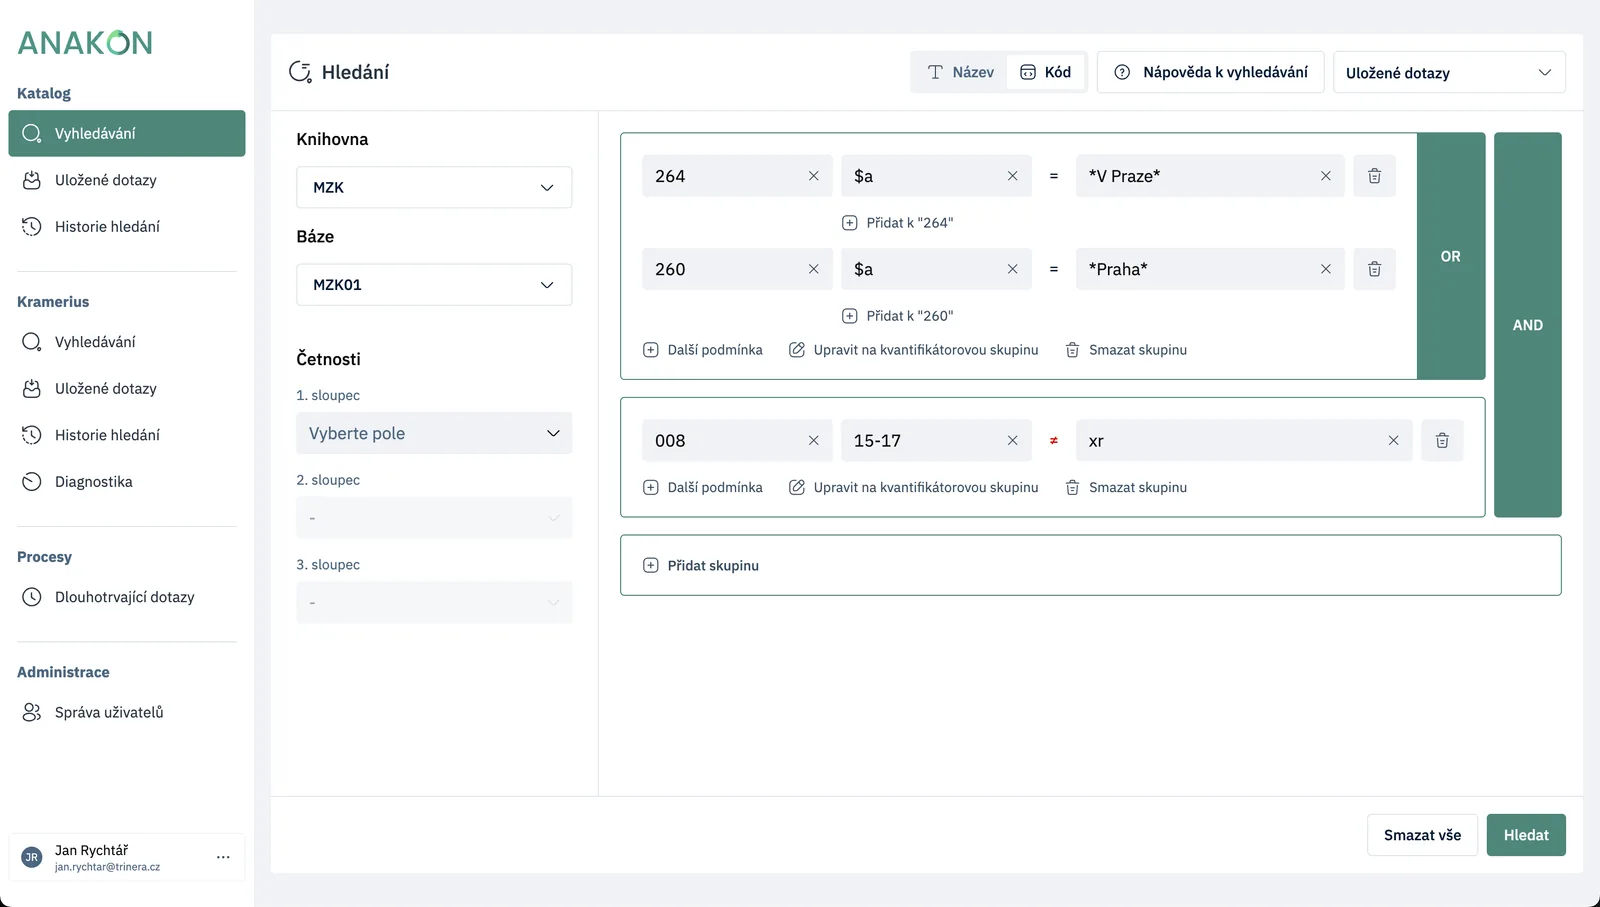Delete the 264 condition row with trash icon
Image resolution: width=1600 pixels, height=907 pixels.
tap(1374, 176)
